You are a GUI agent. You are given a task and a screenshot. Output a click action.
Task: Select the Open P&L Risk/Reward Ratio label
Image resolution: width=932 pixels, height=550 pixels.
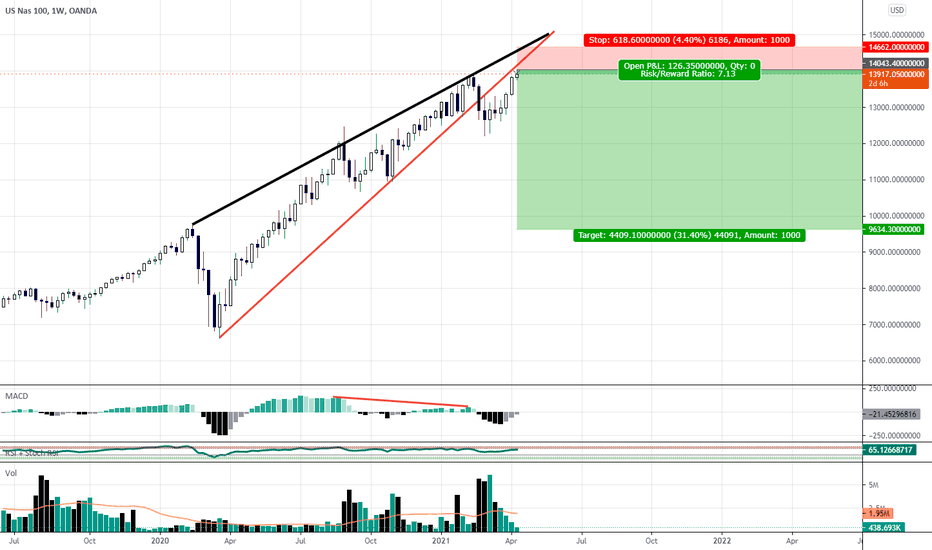[689, 70]
